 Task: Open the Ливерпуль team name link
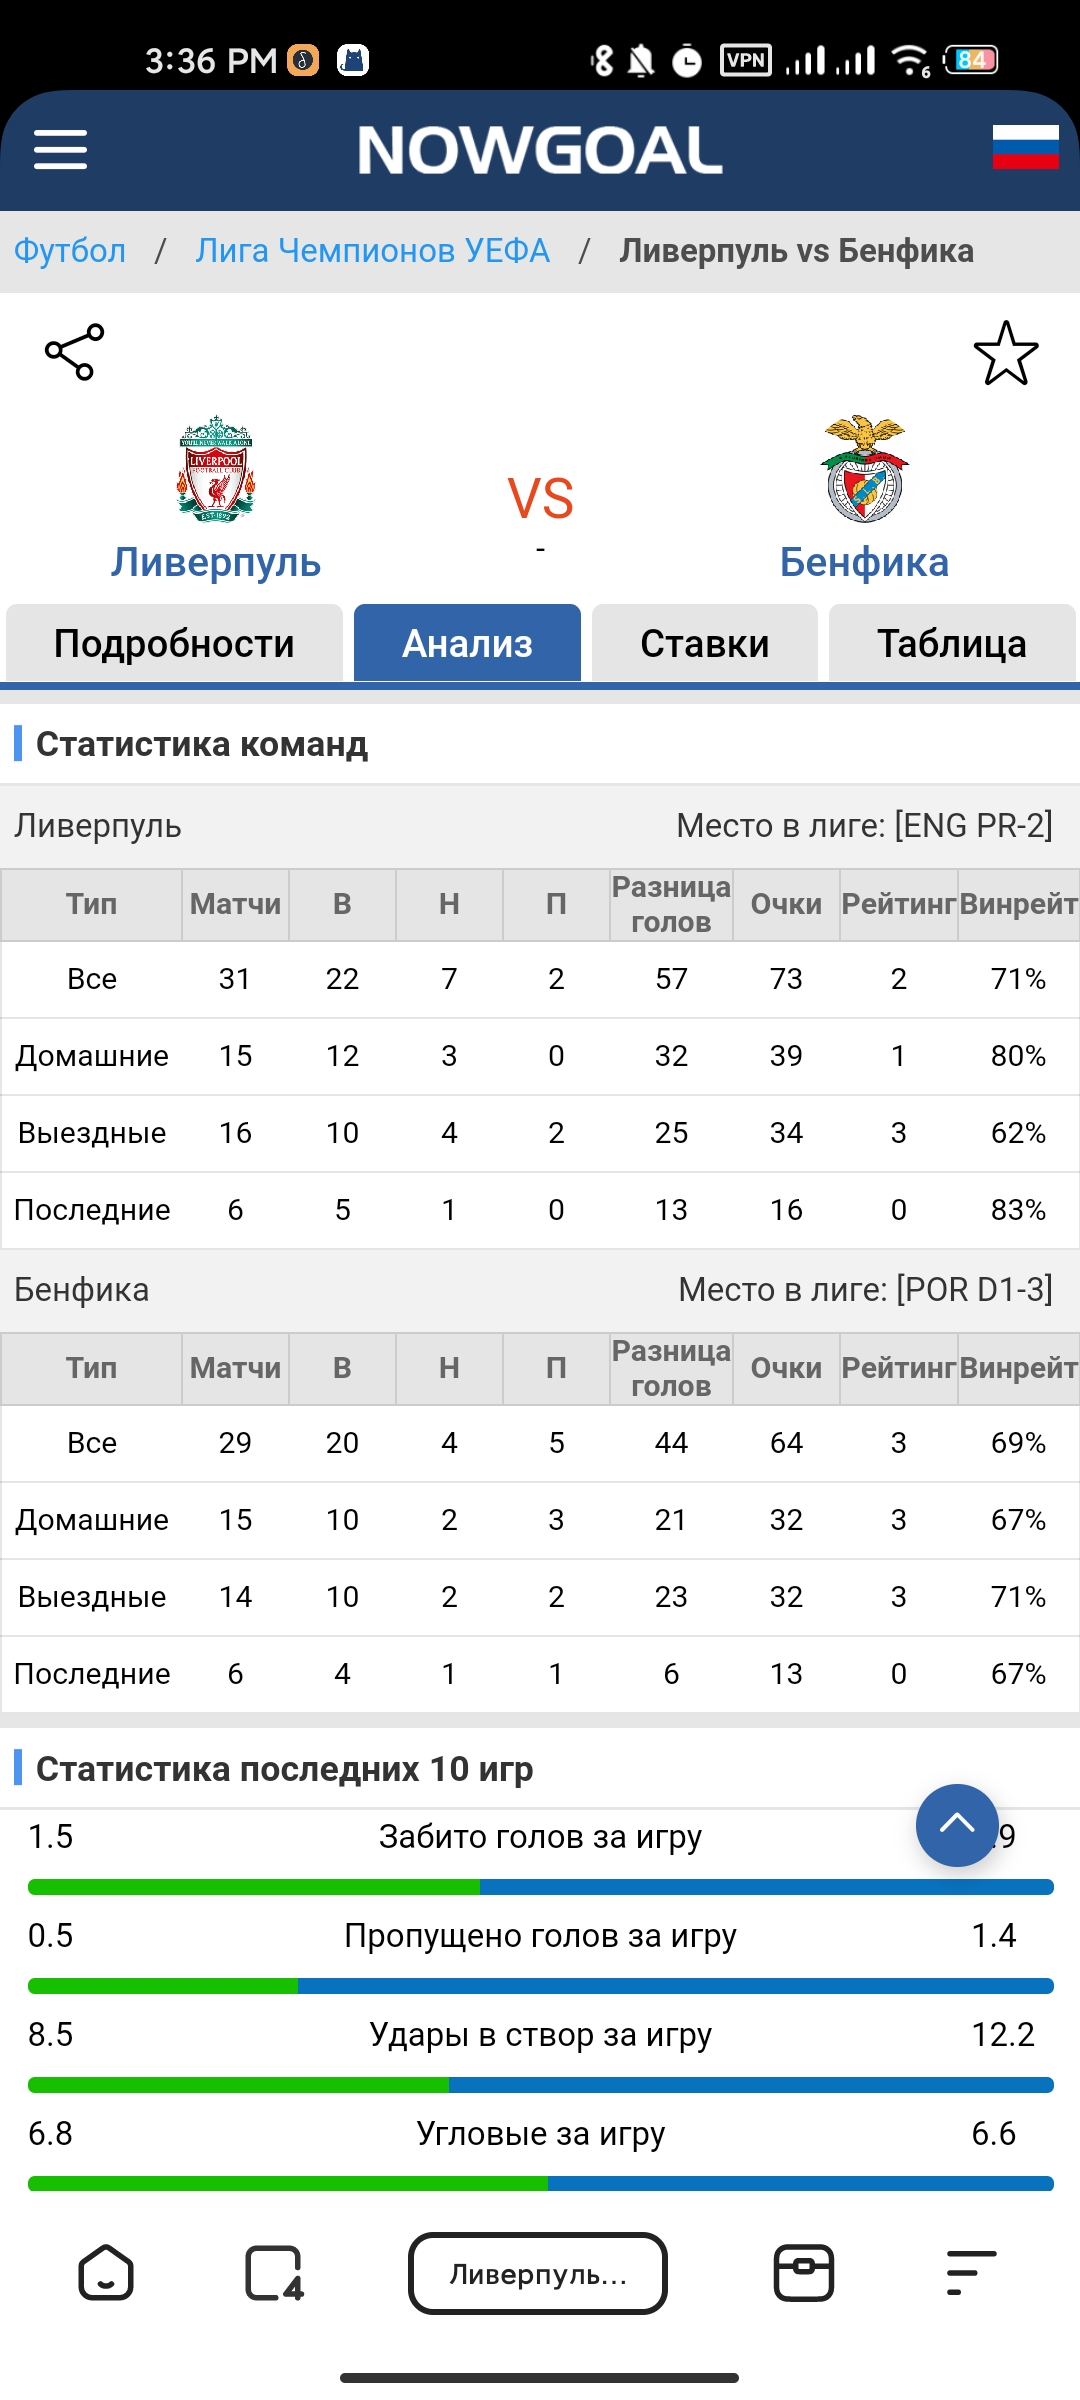tap(216, 562)
